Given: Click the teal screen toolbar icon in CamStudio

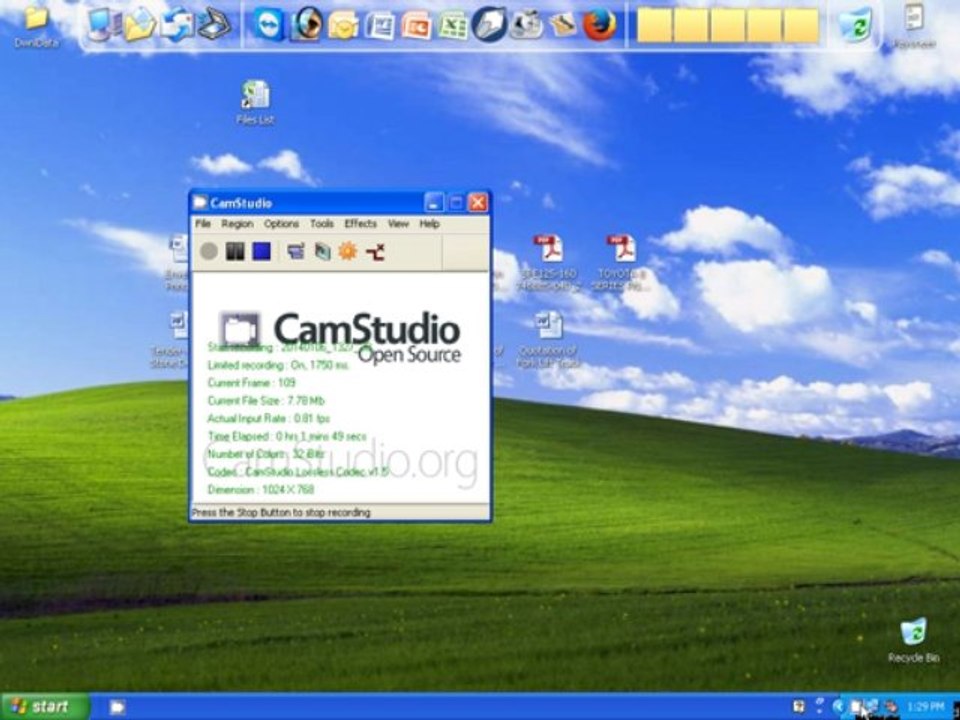Looking at the screenshot, I should tap(322, 251).
